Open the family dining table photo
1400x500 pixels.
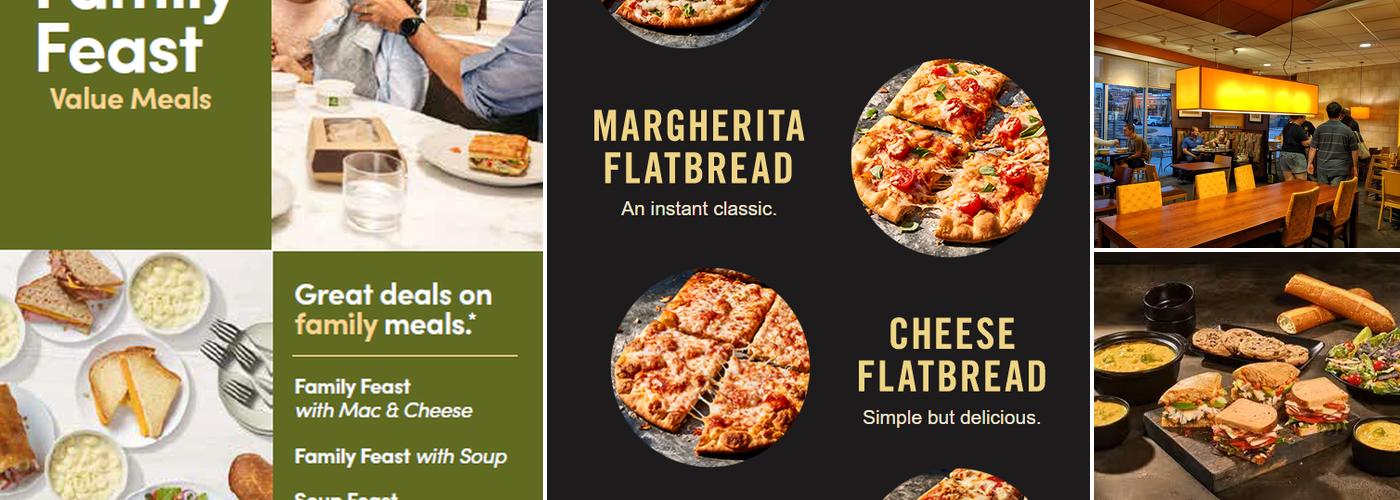(407, 124)
